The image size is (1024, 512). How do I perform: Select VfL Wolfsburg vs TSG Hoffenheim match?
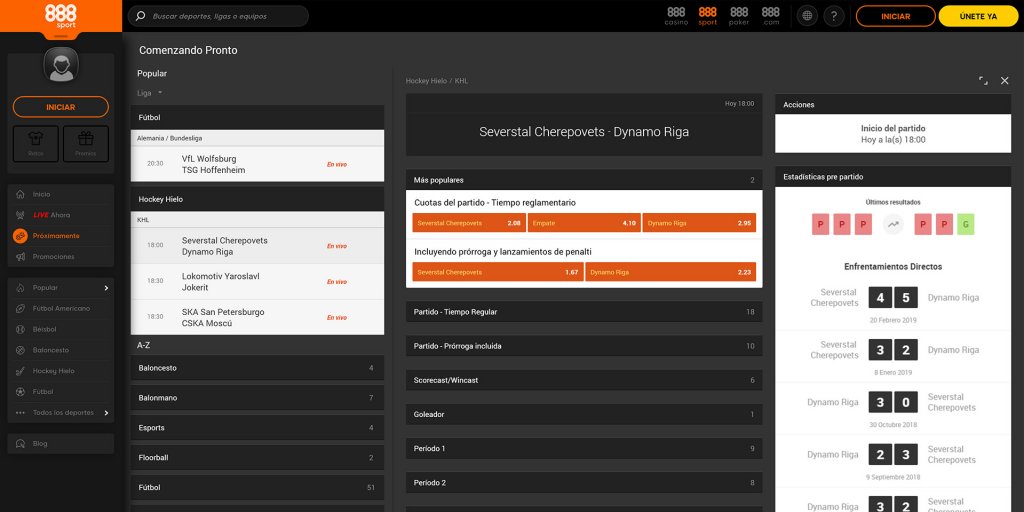pyautogui.click(x=257, y=164)
